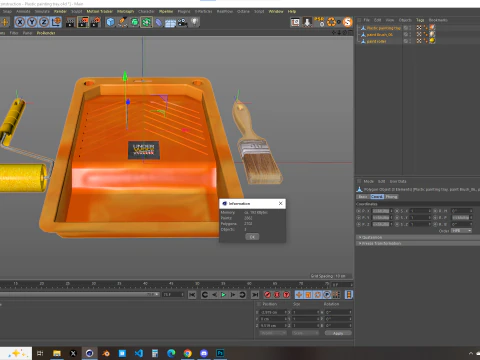The height and width of the screenshot is (360, 480).
Task: Select the Spline pen tool icon
Action: click(x=122, y=22)
